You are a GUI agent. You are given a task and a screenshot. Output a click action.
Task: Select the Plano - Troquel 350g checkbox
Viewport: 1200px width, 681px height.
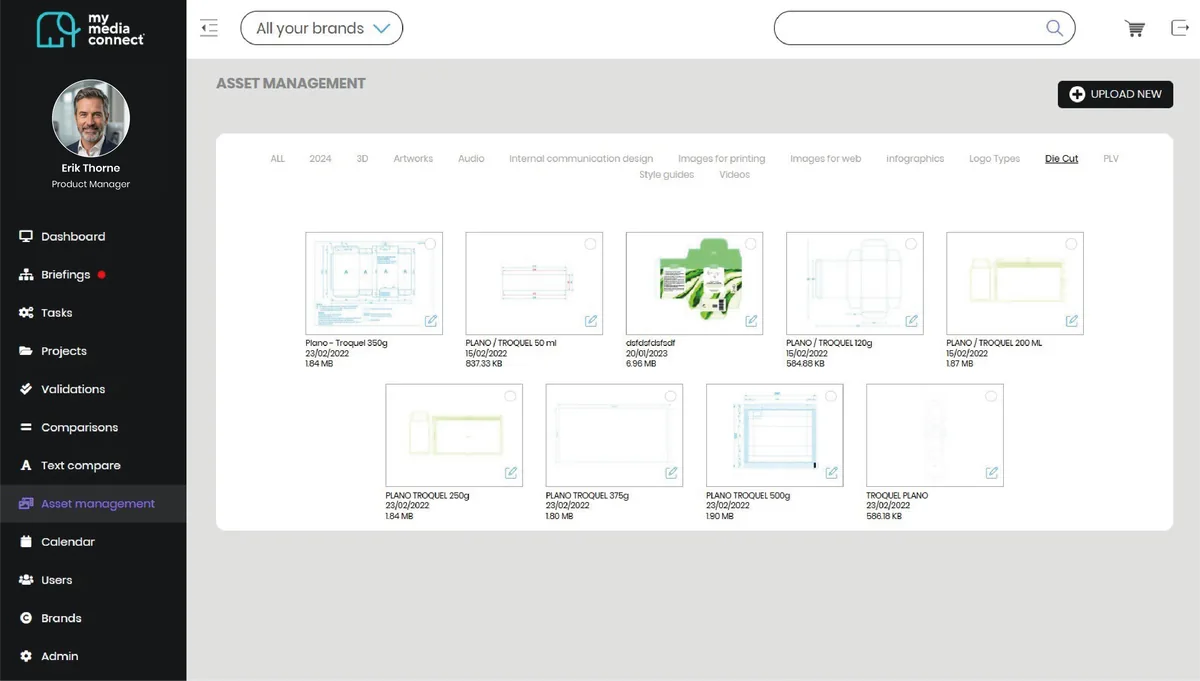coord(430,244)
